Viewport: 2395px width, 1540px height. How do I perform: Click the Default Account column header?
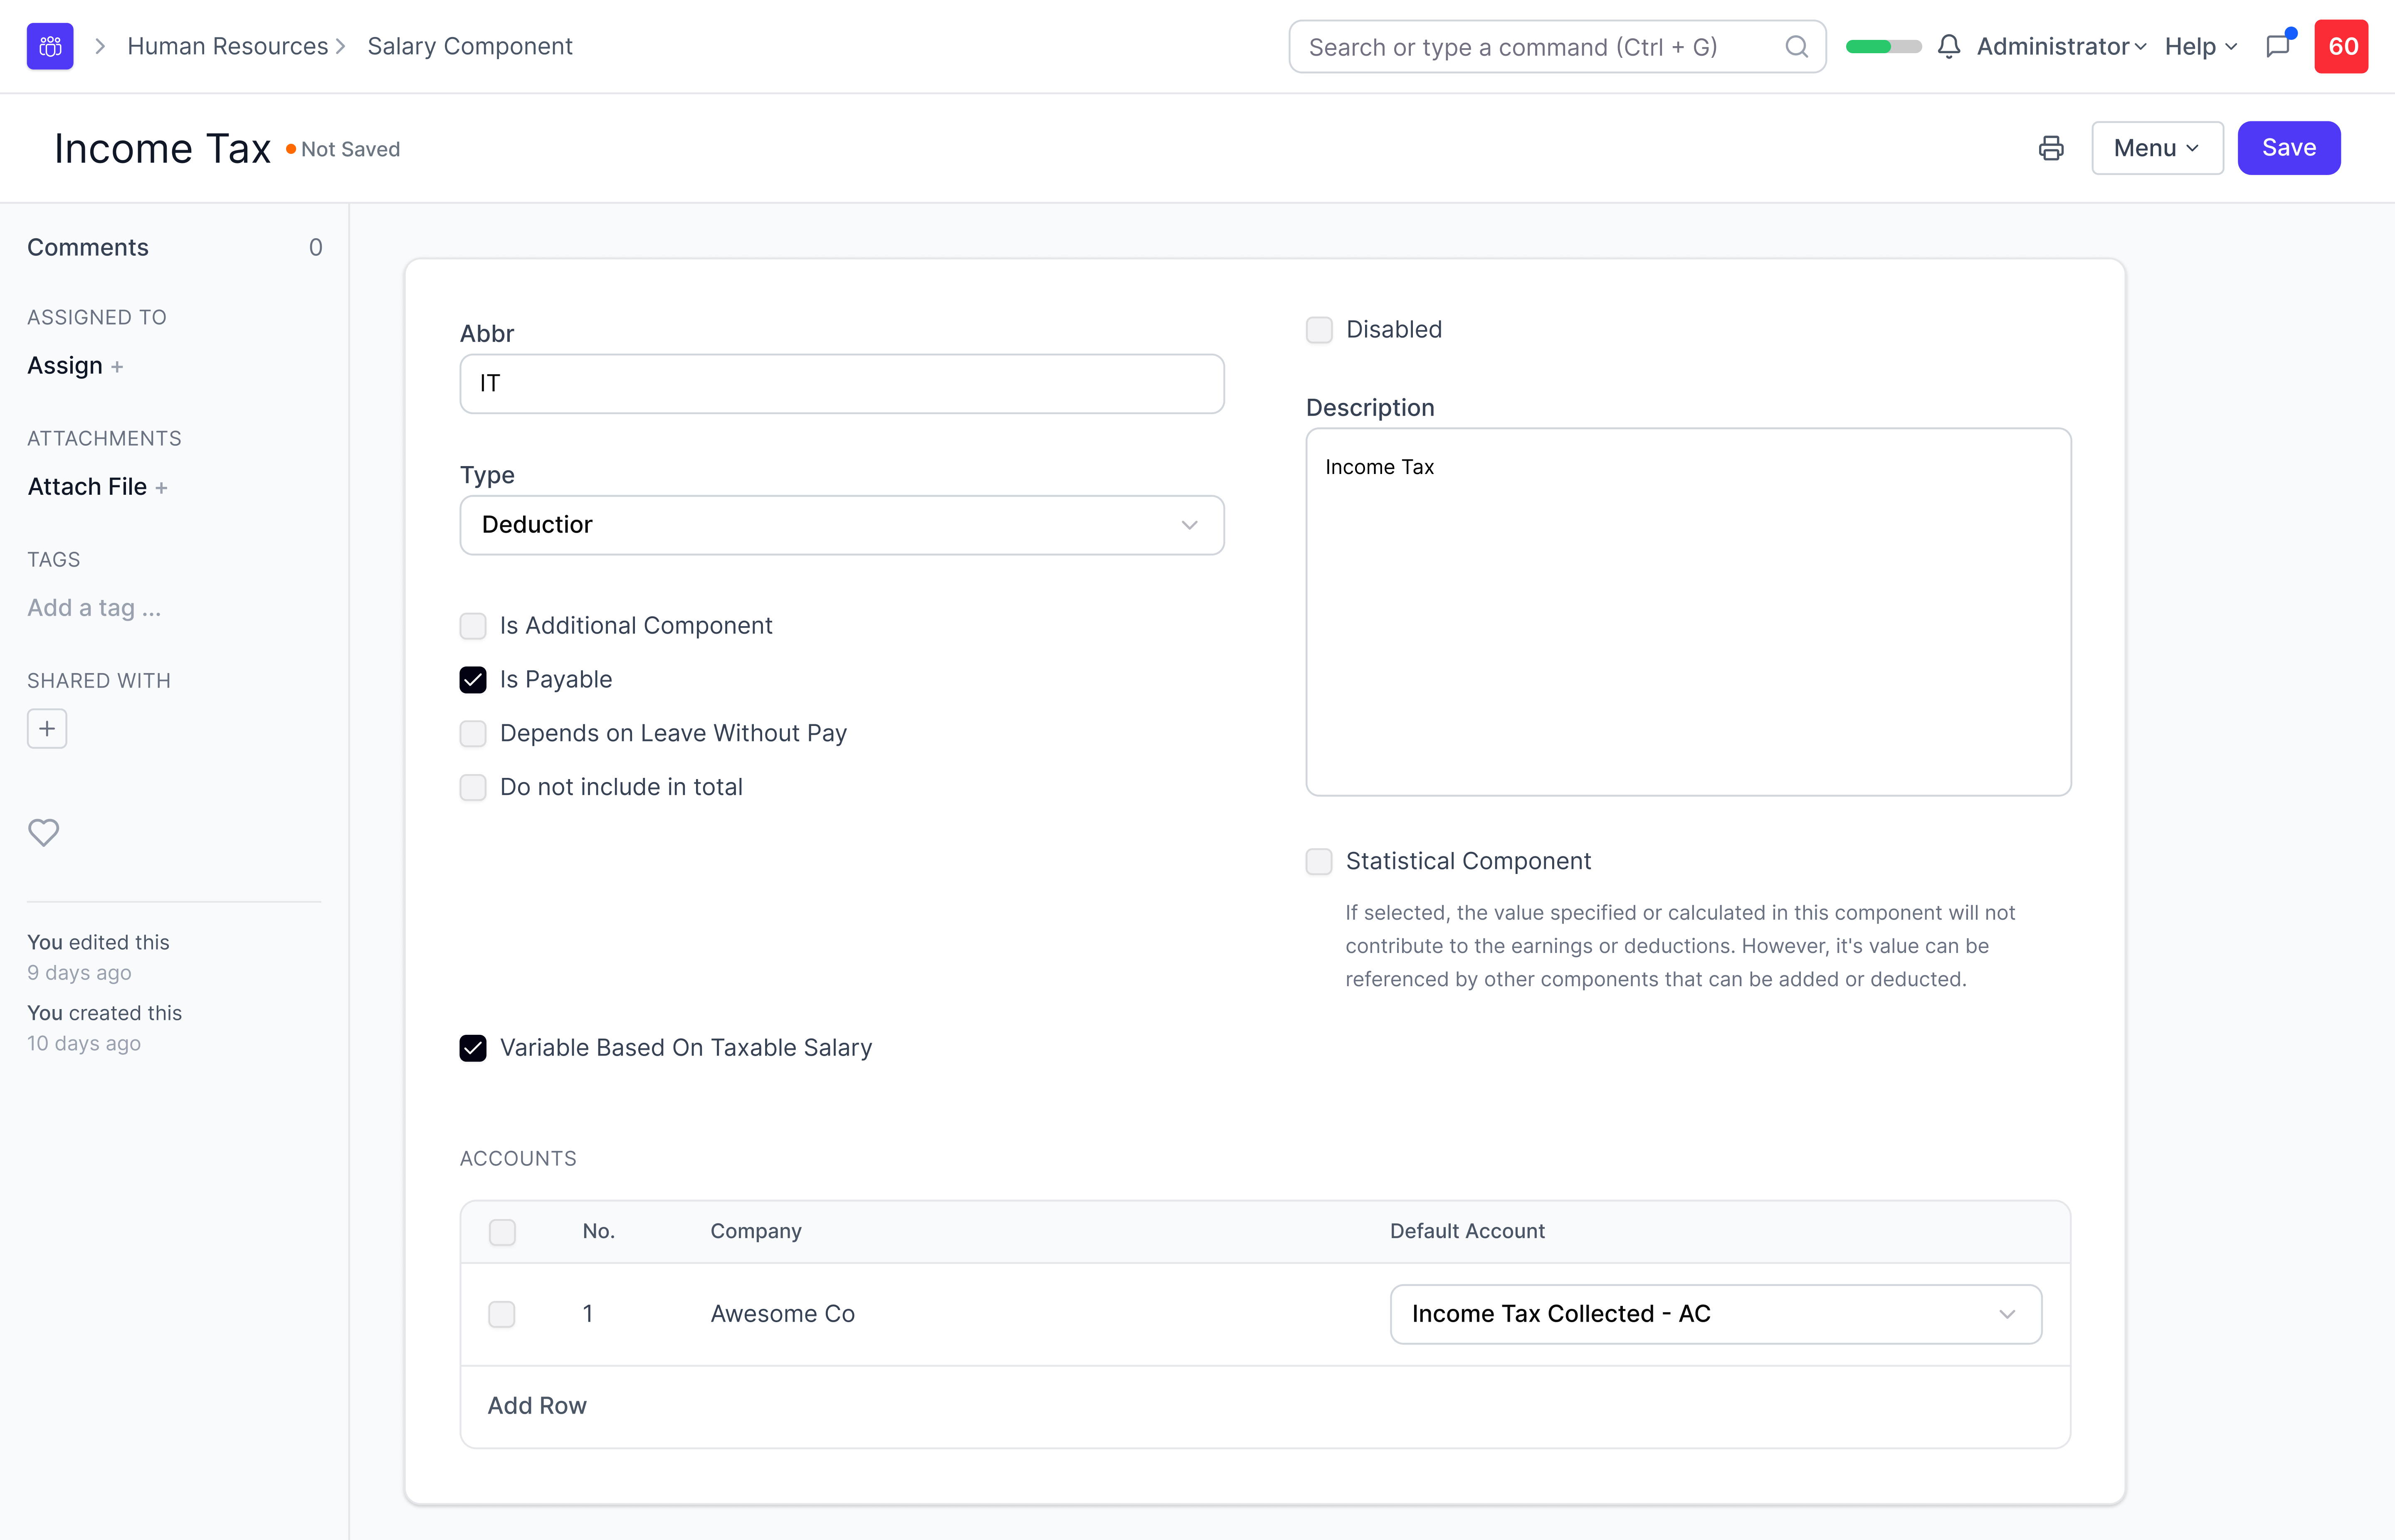pos(1467,1231)
